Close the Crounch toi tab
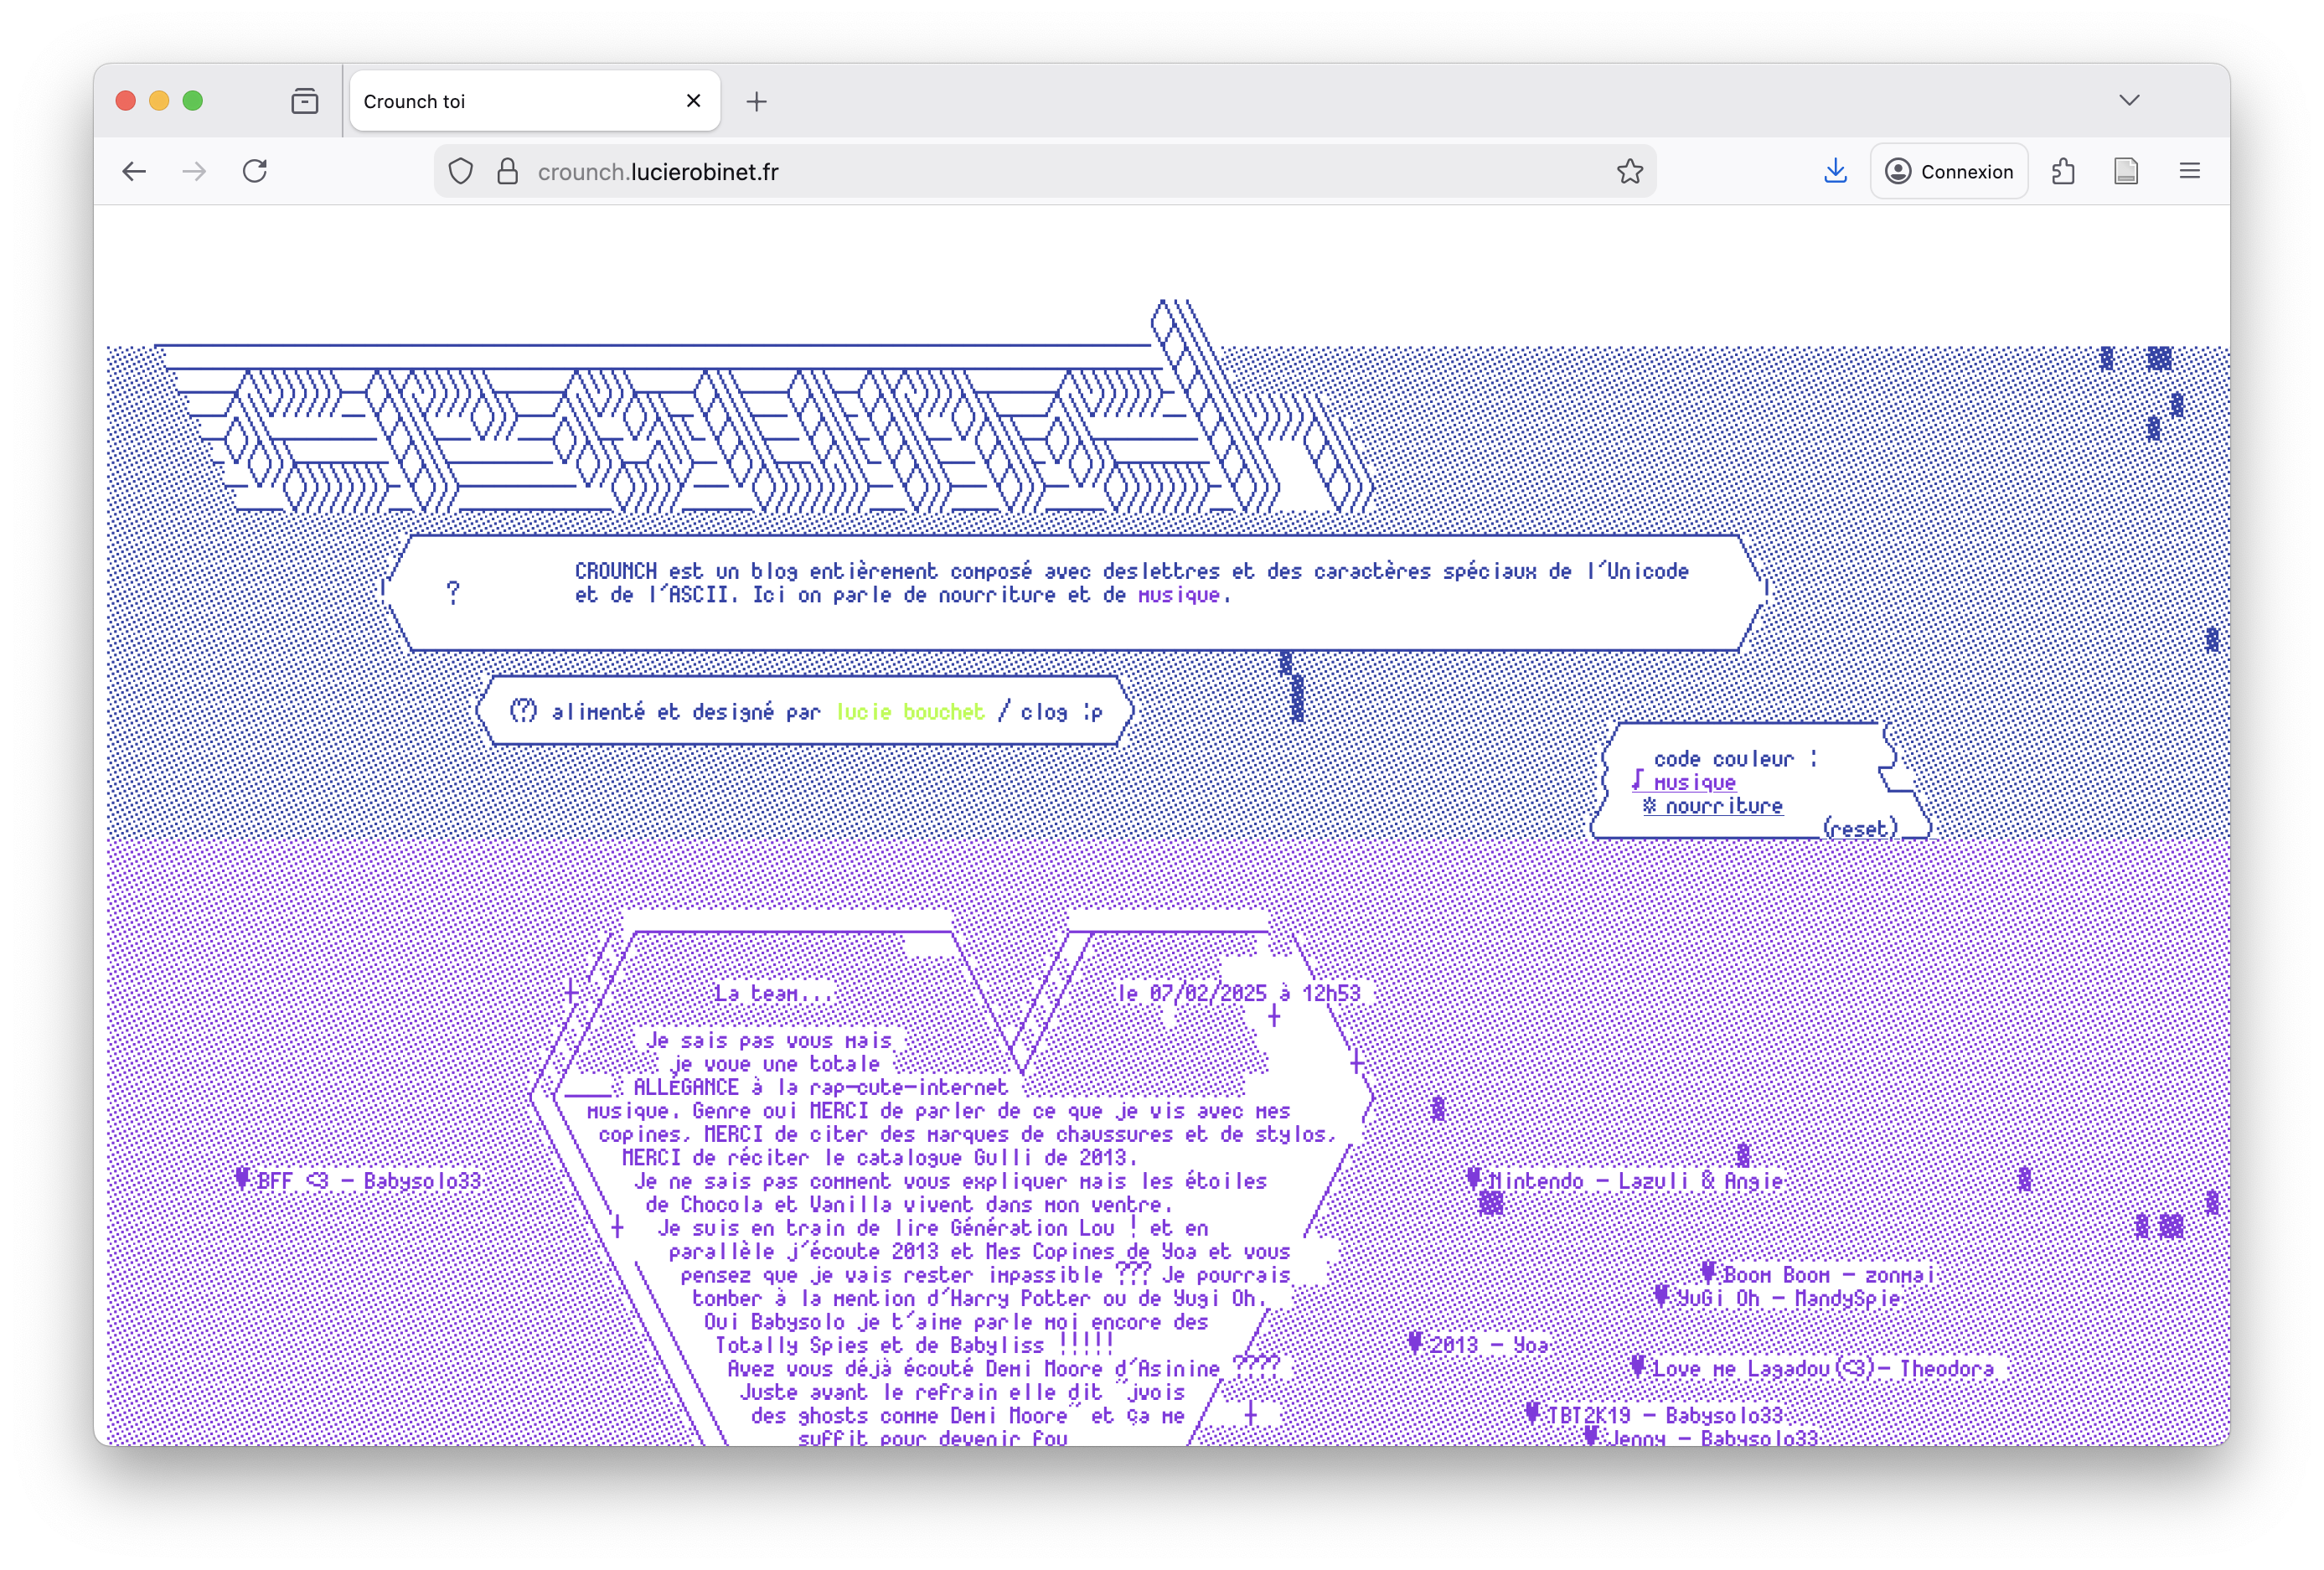 (693, 101)
